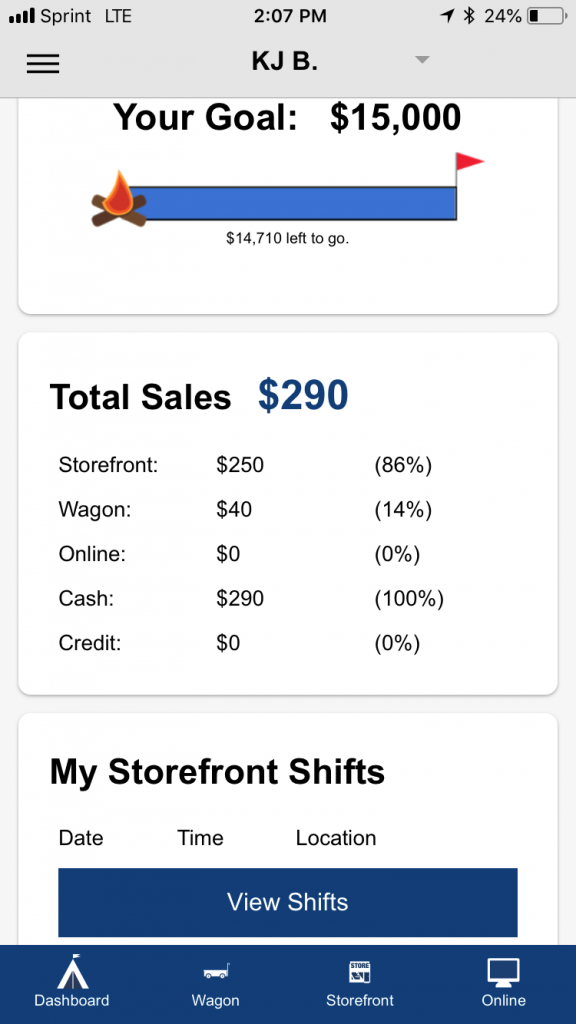Open the Storefront store icon
This screenshot has width=576, height=1024.
click(x=360, y=972)
